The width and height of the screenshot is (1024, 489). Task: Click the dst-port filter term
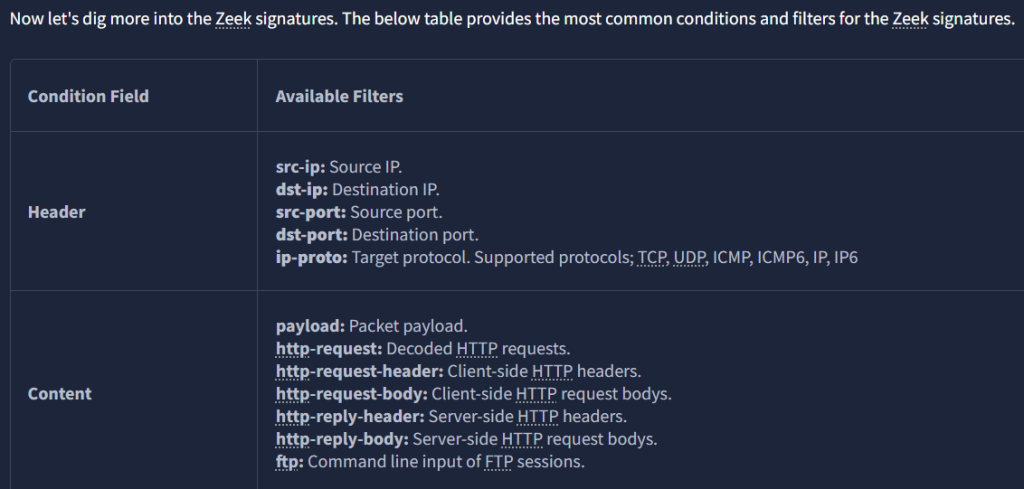tap(311, 235)
